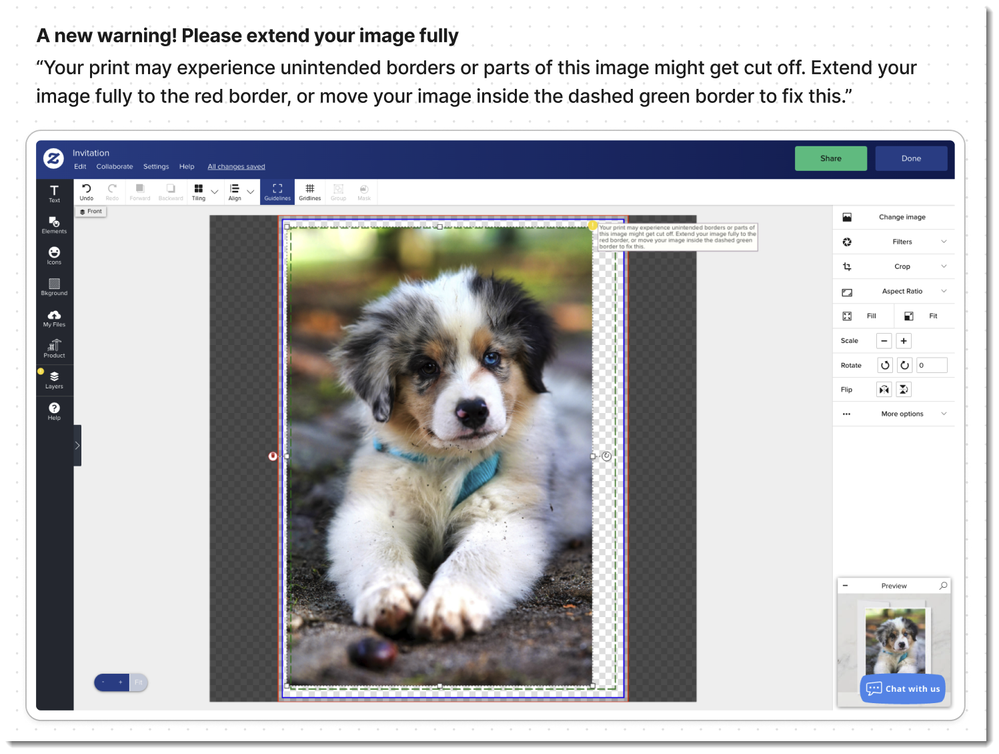Screen dimensions: 999x754
Task: Open the Settings menu
Action: click(156, 167)
